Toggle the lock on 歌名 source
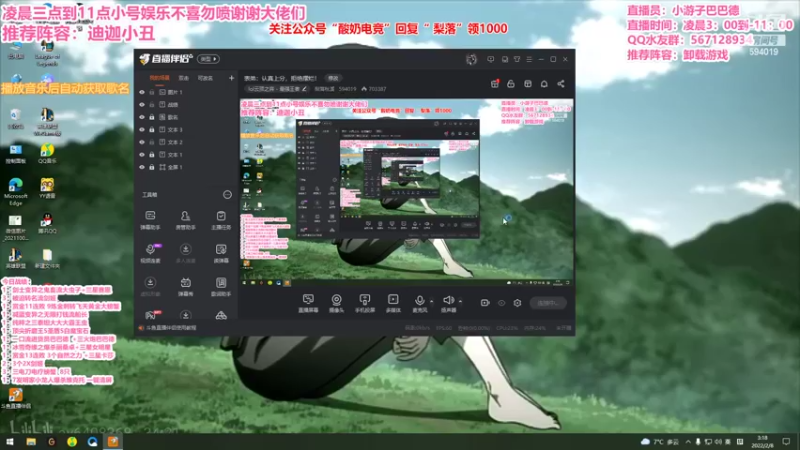The height and width of the screenshot is (450, 800). coord(152,117)
